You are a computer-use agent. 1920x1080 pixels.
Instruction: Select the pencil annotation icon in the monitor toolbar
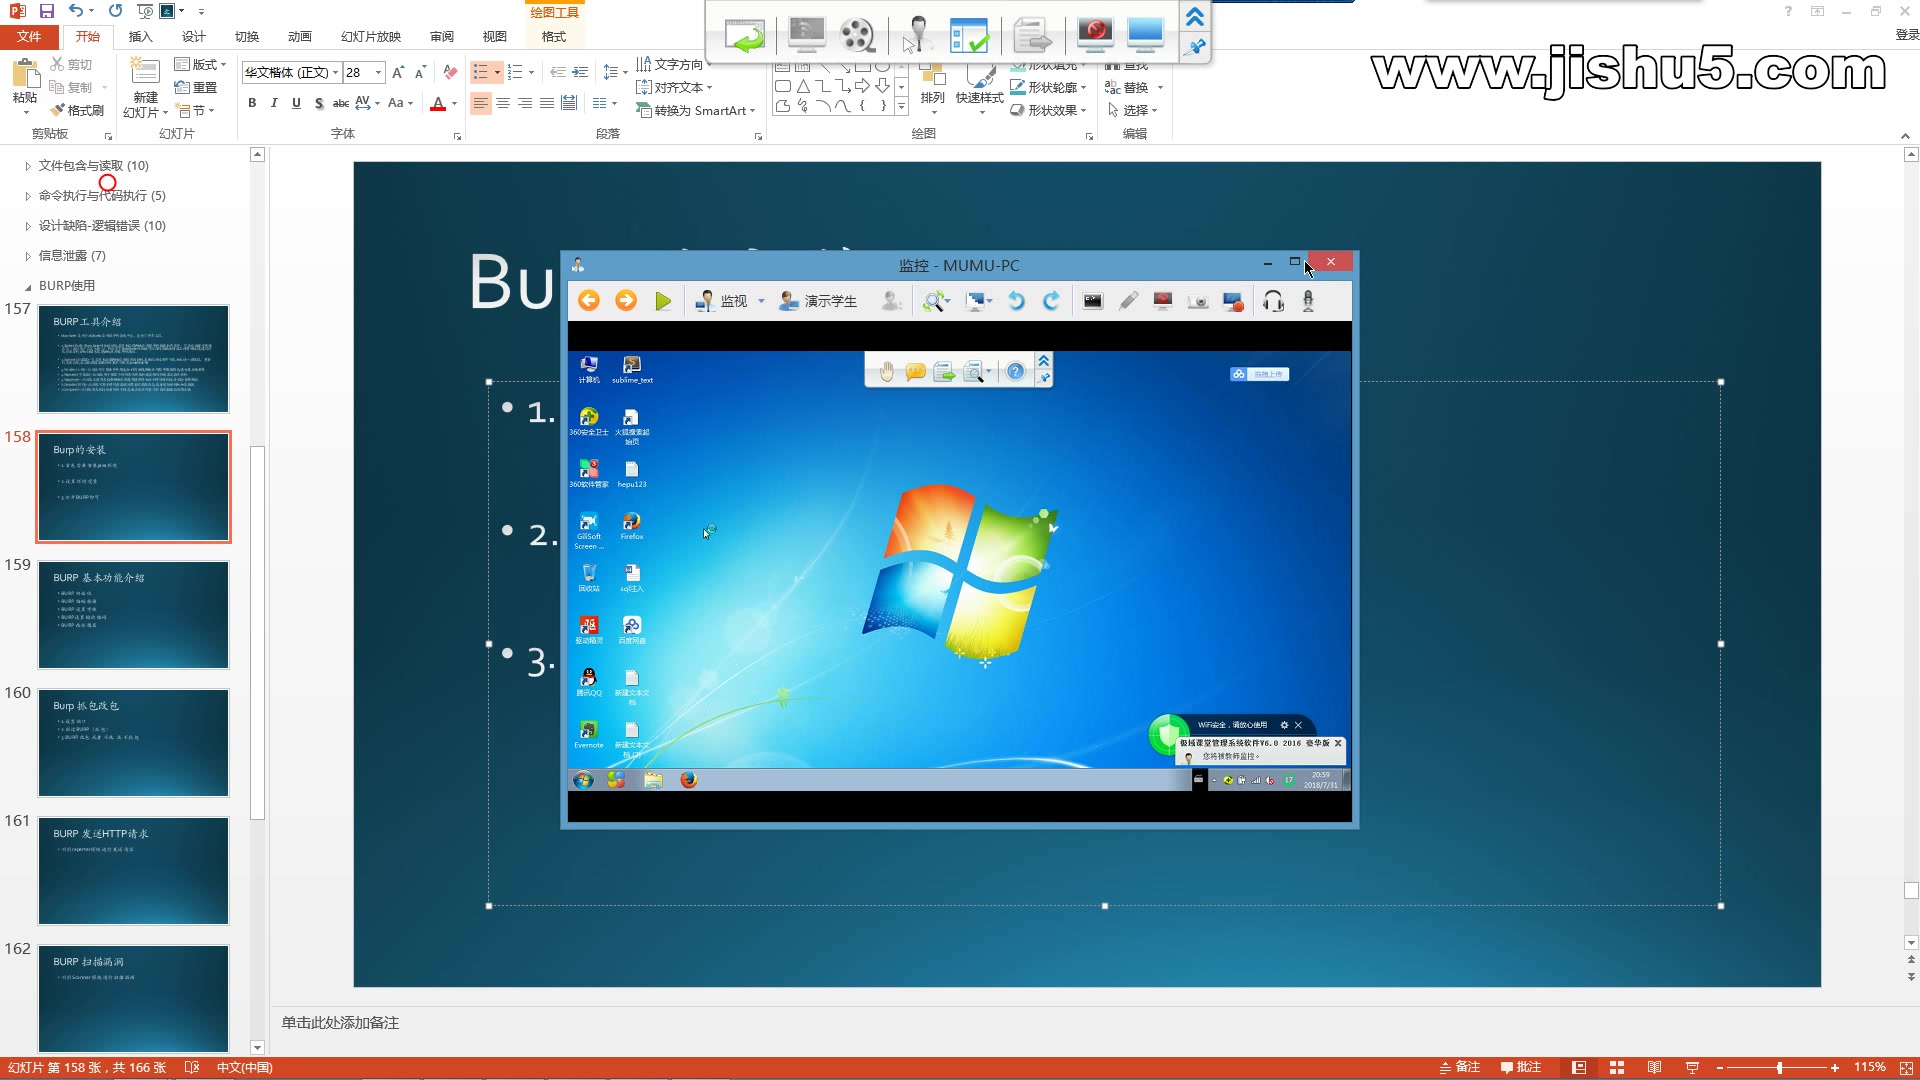(1128, 301)
